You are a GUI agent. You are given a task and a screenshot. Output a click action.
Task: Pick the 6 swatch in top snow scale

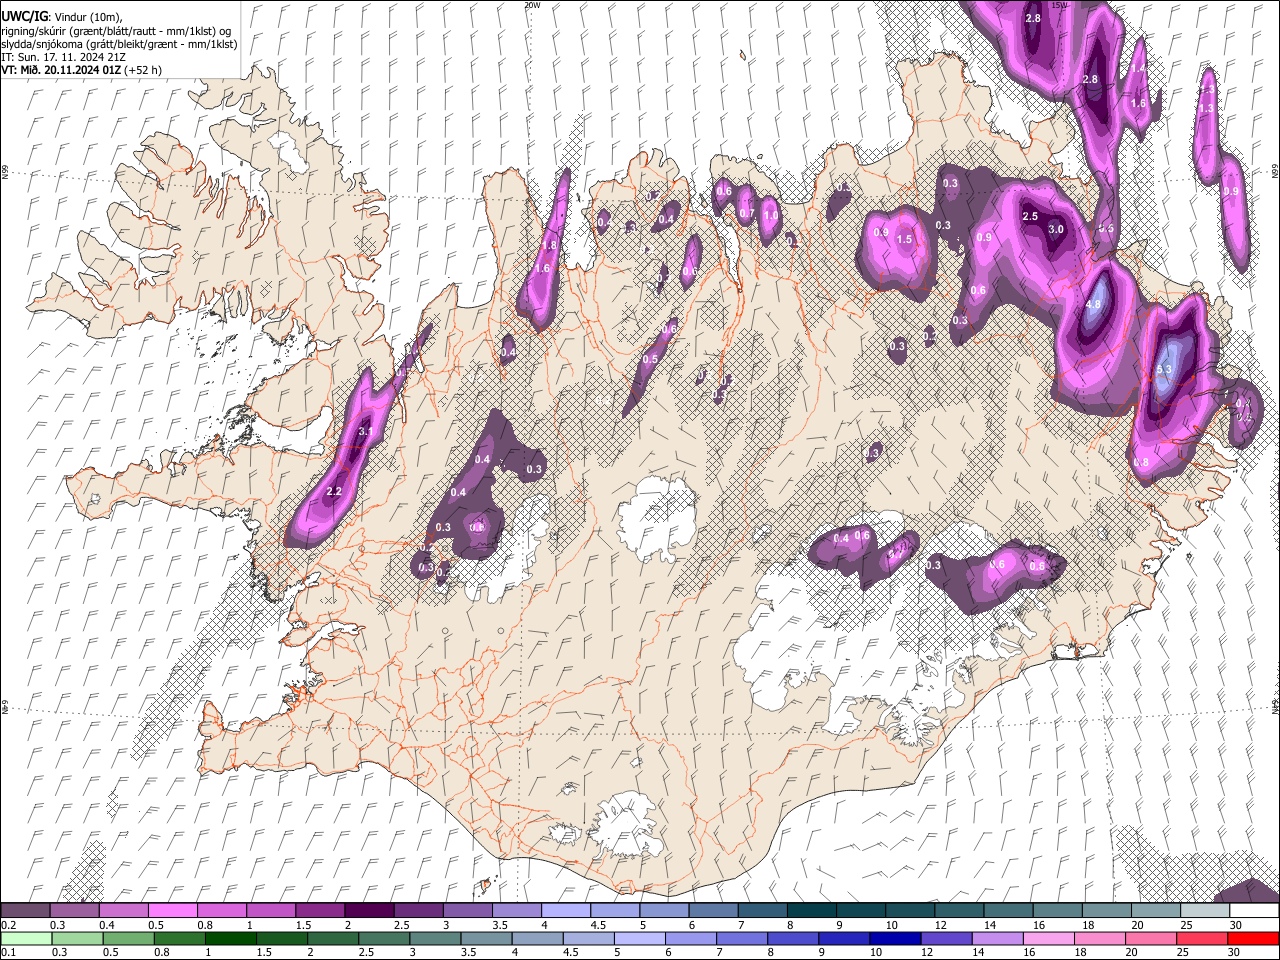point(714,911)
